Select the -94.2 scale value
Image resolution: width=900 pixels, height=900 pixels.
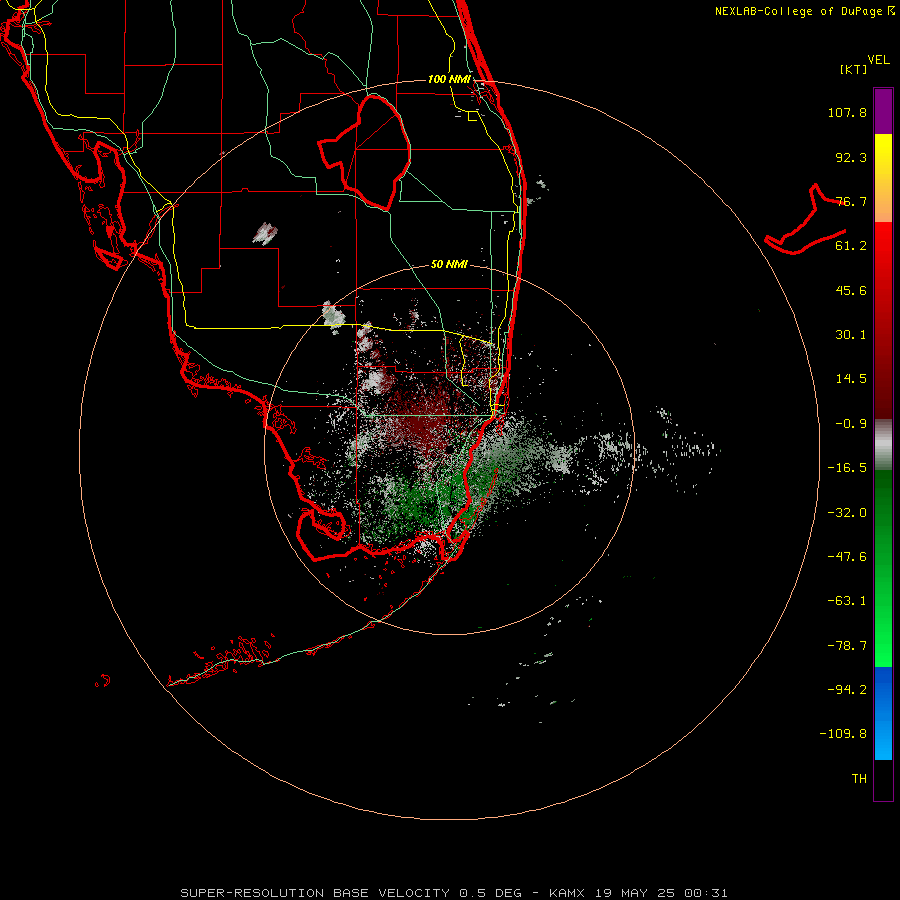click(x=847, y=689)
